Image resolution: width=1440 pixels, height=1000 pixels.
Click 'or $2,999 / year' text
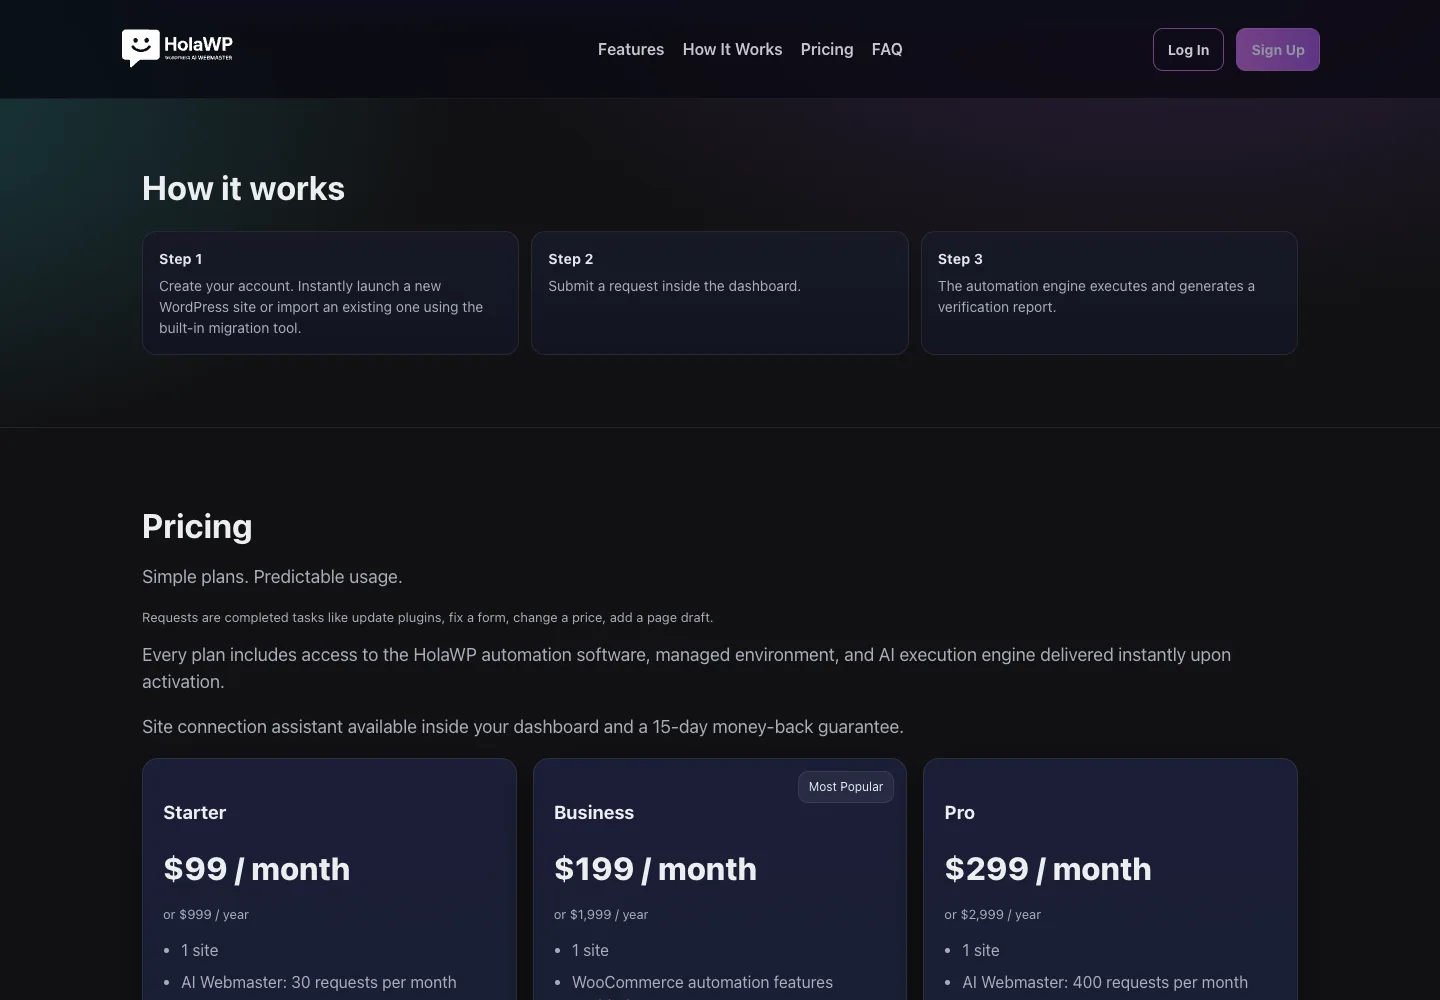(993, 915)
